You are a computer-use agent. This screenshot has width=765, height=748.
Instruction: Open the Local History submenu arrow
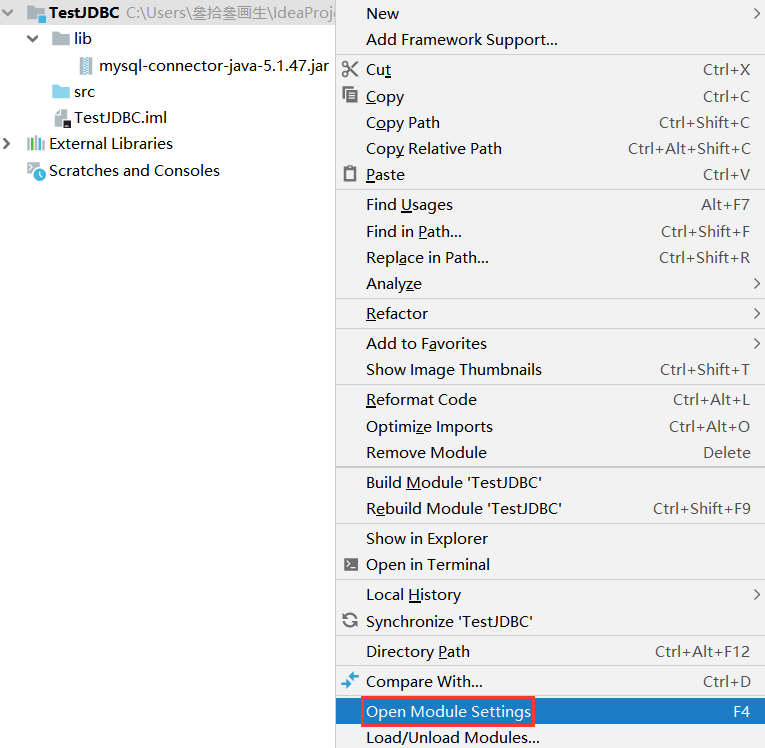point(756,594)
